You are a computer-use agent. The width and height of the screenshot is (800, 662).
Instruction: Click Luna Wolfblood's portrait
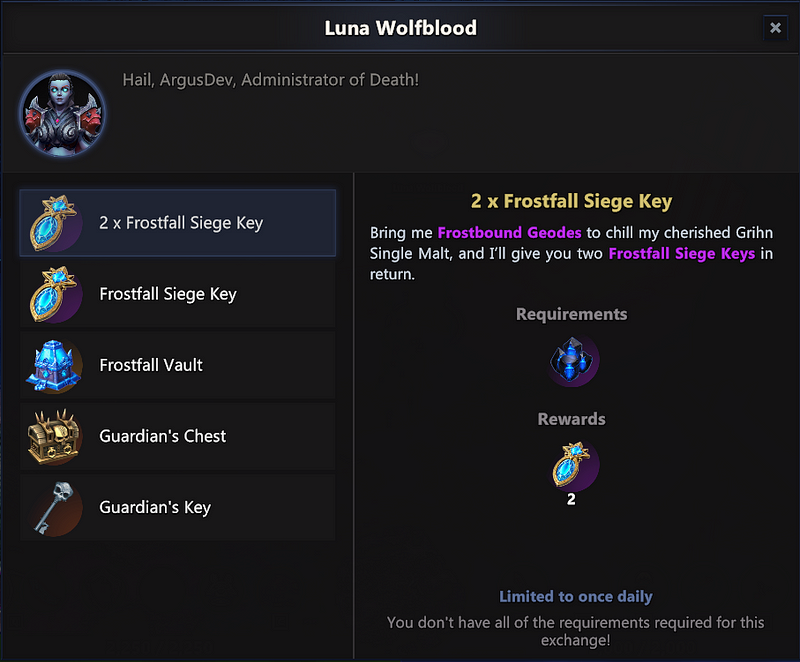62,111
